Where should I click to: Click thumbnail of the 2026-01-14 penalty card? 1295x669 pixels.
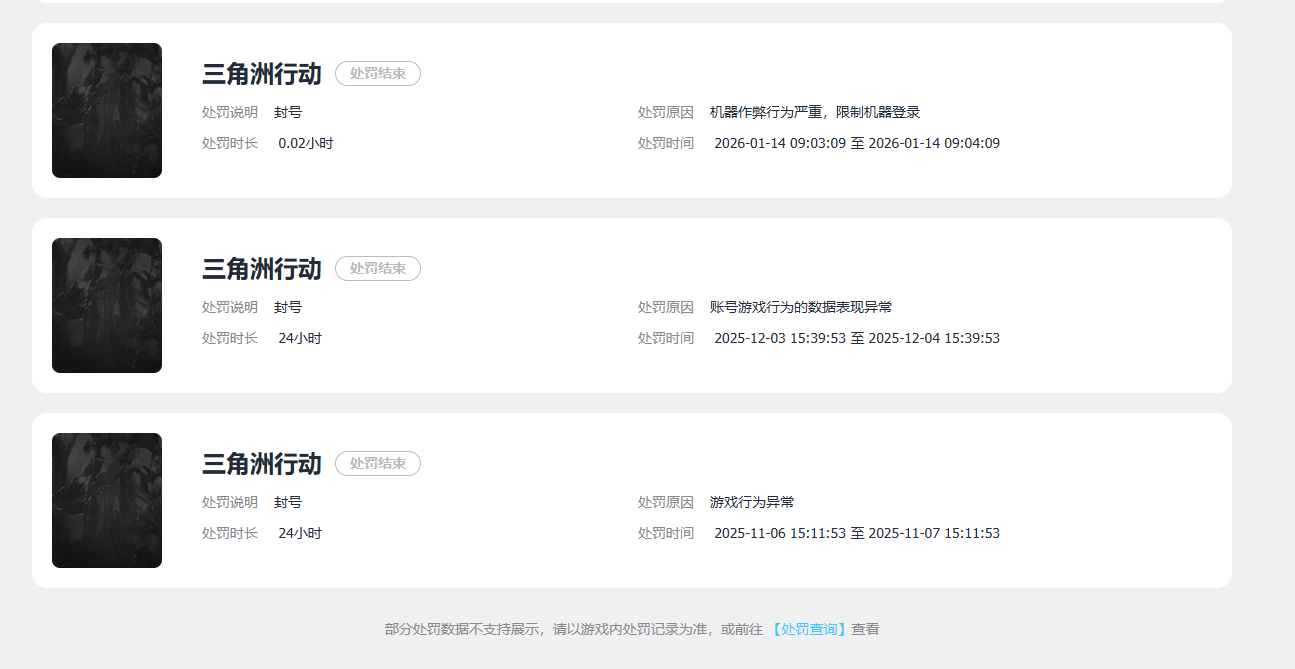click(x=107, y=110)
